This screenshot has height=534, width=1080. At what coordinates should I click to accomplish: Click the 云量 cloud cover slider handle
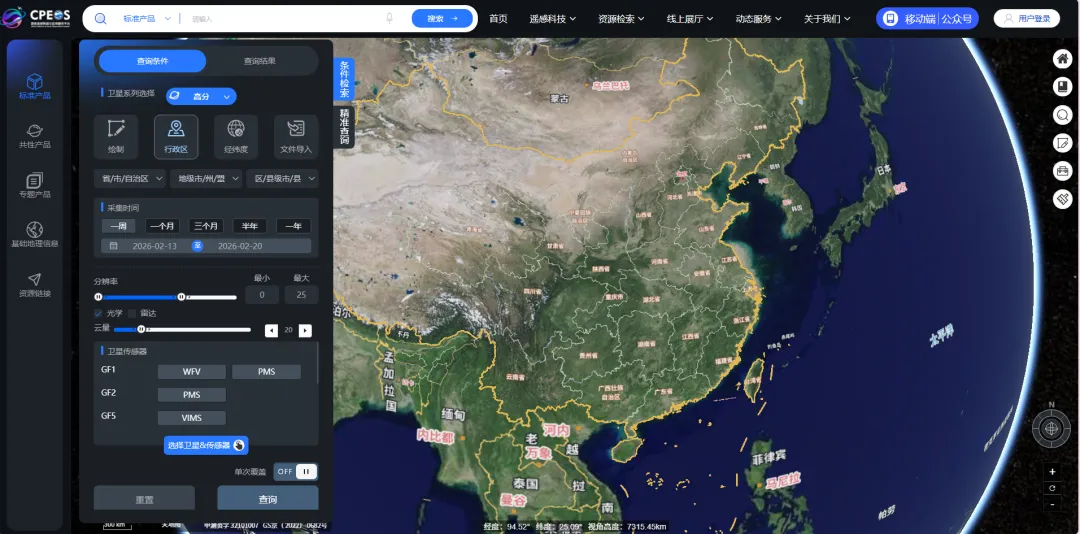click(x=141, y=329)
